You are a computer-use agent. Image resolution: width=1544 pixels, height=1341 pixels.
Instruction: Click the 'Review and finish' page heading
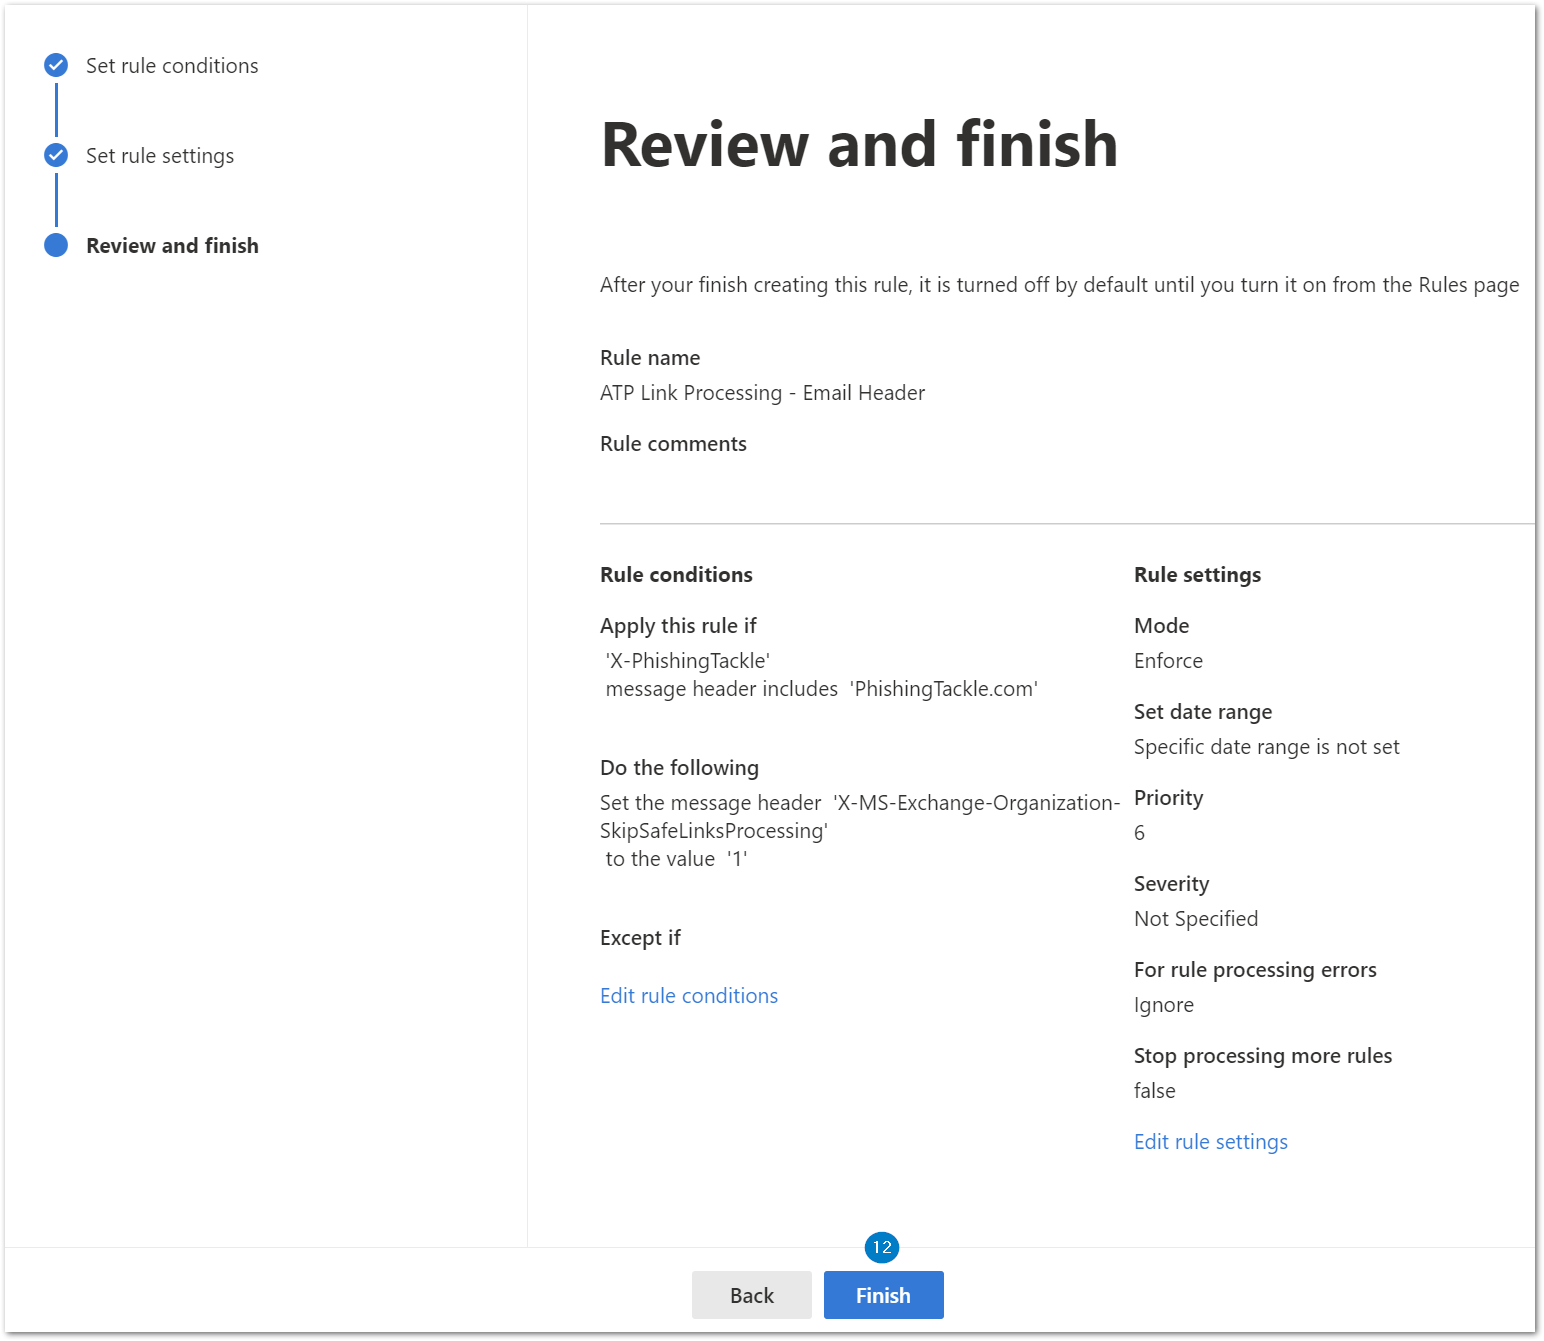coord(859,144)
